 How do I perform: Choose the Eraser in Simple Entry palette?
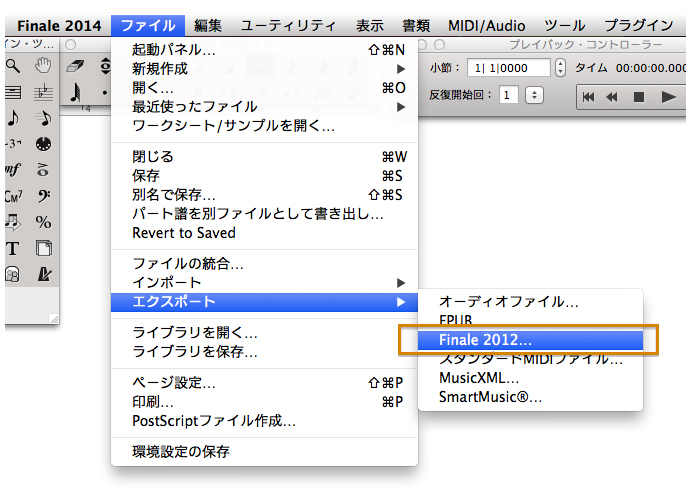click(x=75, y=66)
